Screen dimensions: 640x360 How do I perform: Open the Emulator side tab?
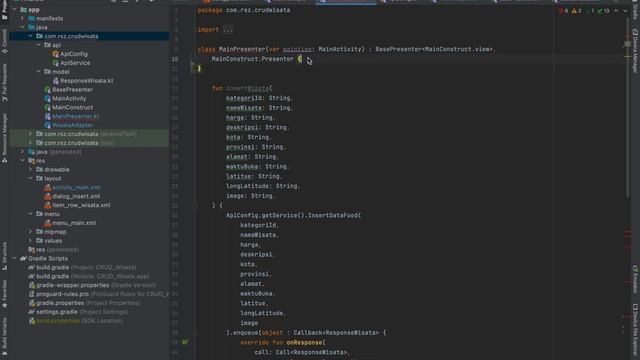click(635, 279)
